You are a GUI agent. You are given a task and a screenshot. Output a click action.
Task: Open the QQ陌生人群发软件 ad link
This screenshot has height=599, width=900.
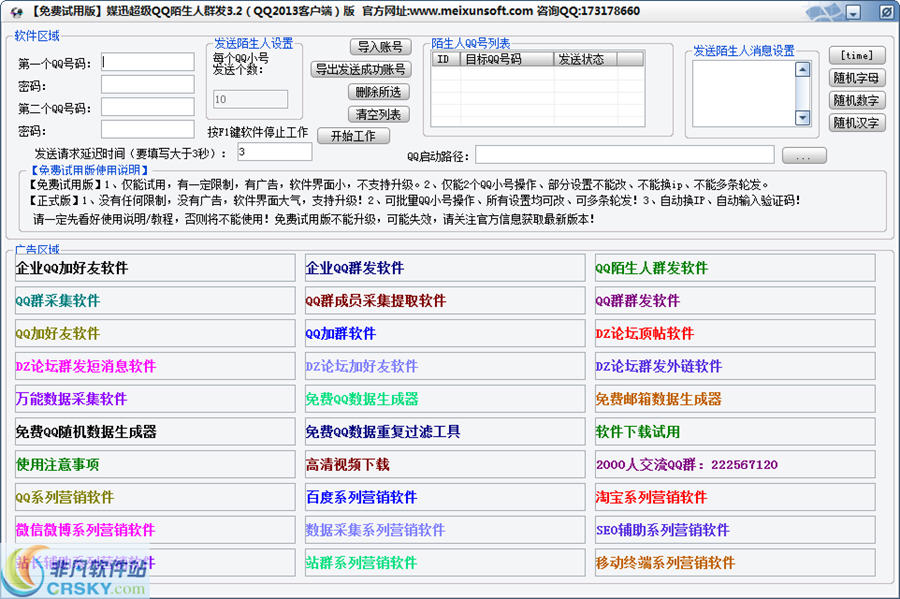point(735,268)
